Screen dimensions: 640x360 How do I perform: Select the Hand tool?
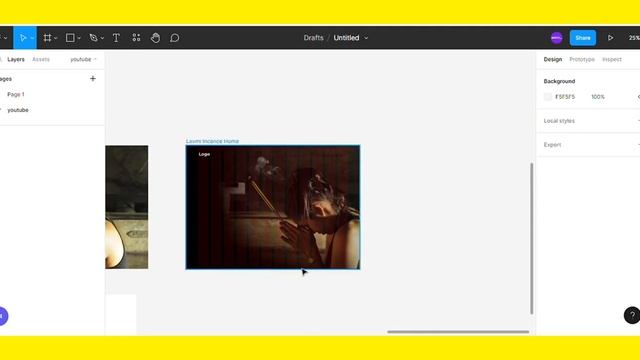pyautogui.click(x=156, y=38)
